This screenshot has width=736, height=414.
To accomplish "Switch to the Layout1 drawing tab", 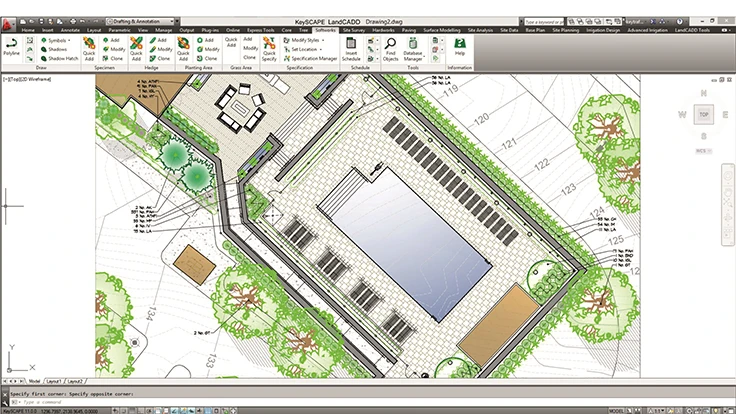I will [55, 381].
